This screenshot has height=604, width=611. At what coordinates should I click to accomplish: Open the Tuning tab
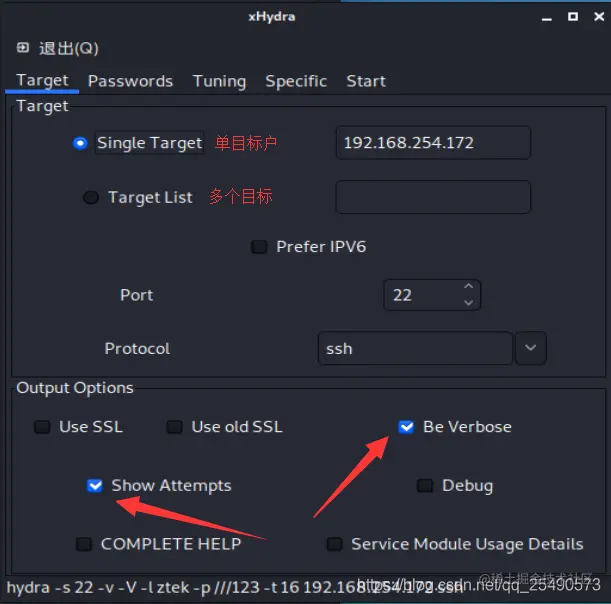pos(219,81)
